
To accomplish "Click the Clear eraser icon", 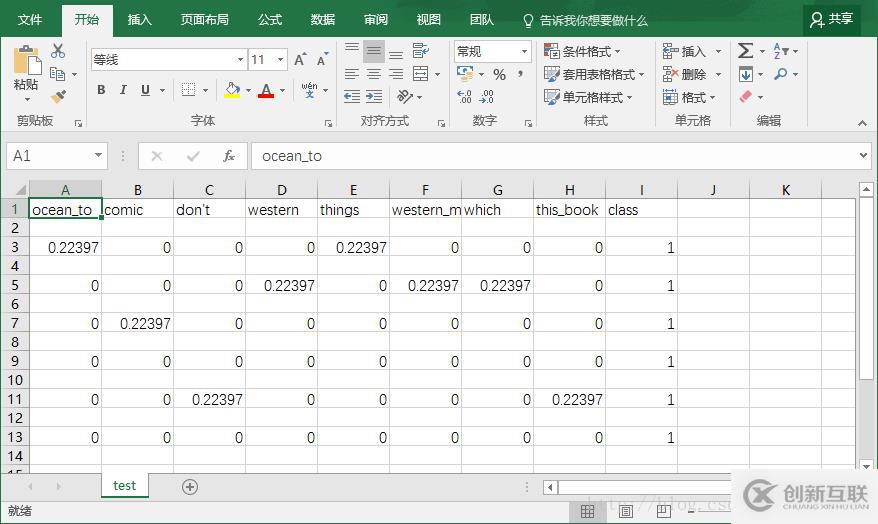I will pyautogui.click(x=745, y=97).
